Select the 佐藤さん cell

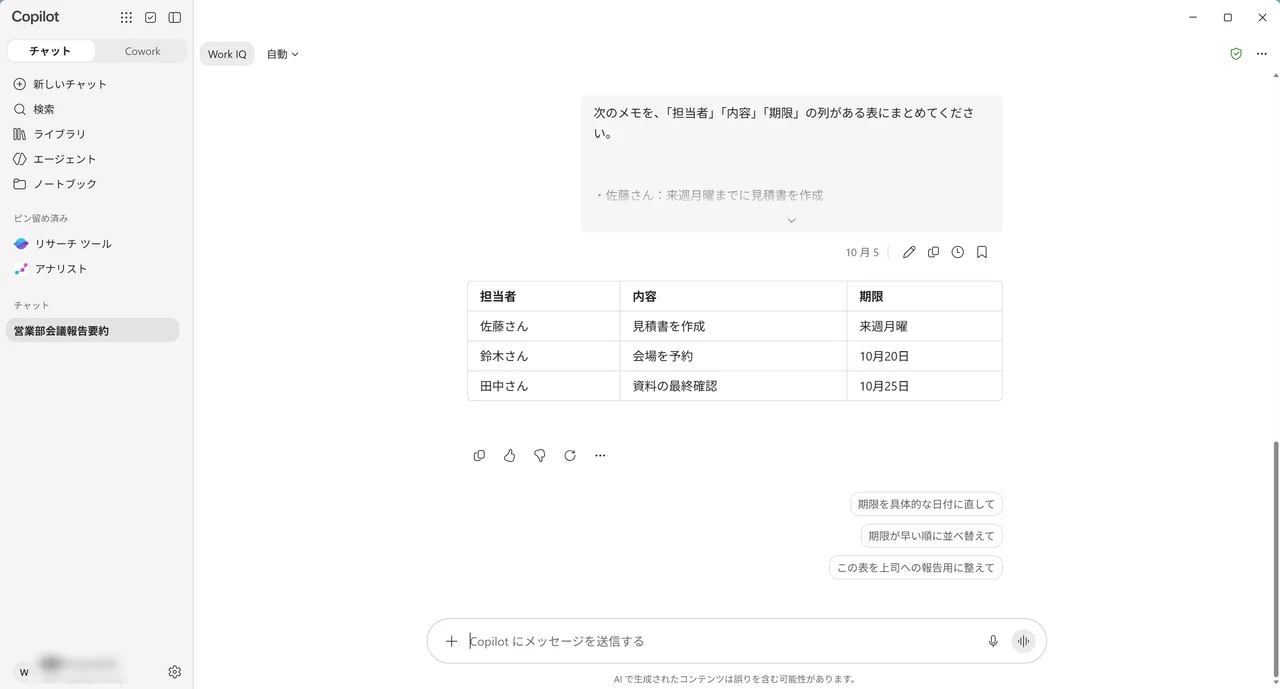544,326
